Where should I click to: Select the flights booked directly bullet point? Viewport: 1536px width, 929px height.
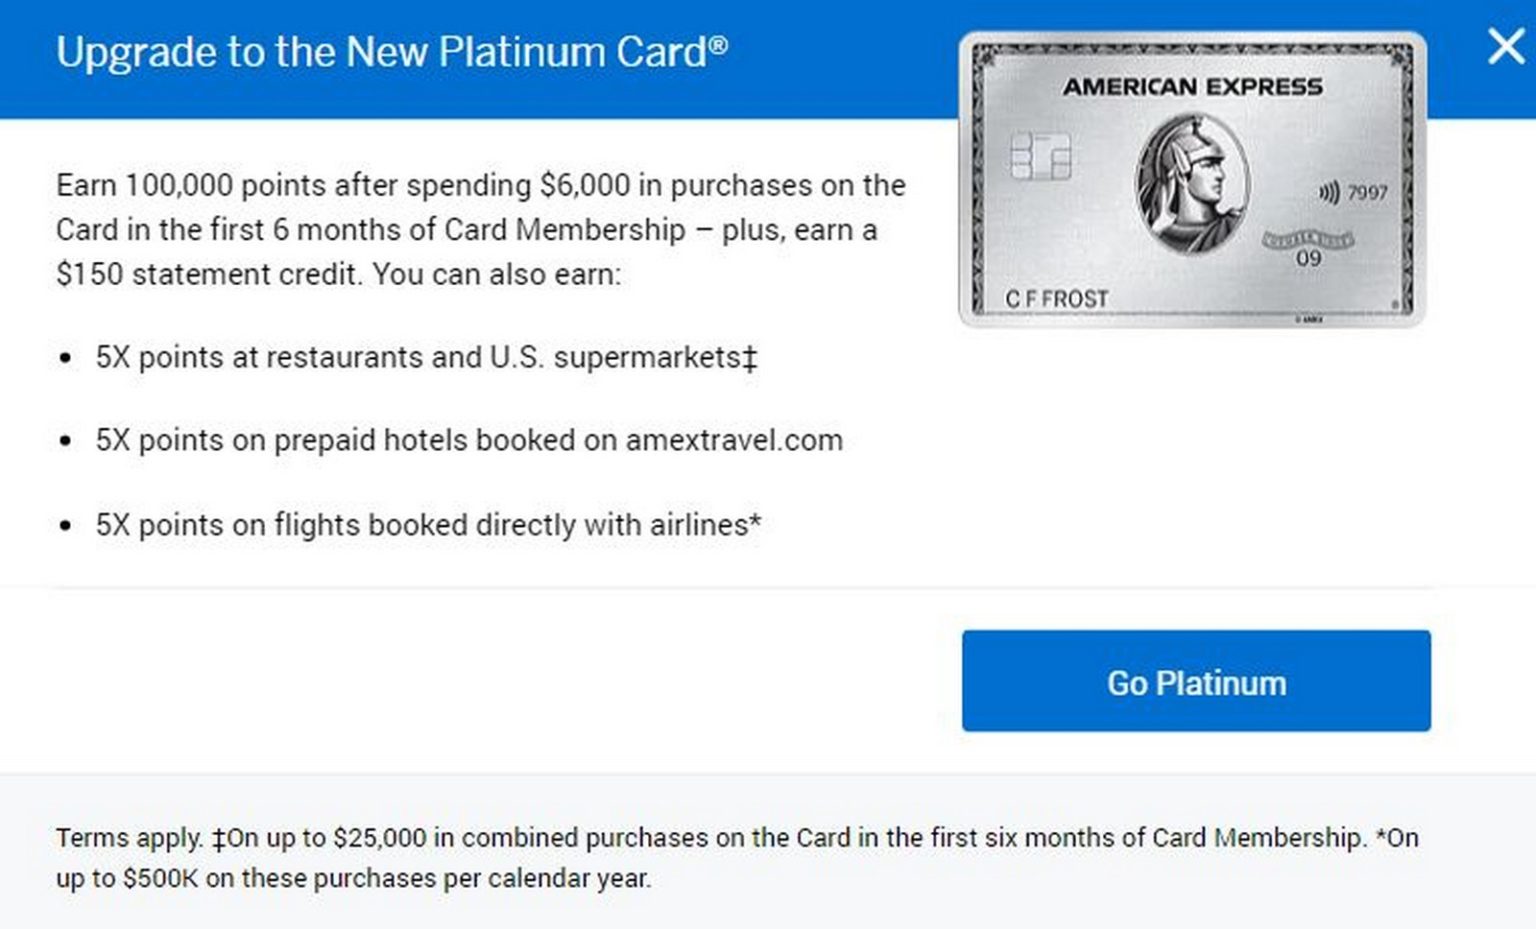(428, 523)
